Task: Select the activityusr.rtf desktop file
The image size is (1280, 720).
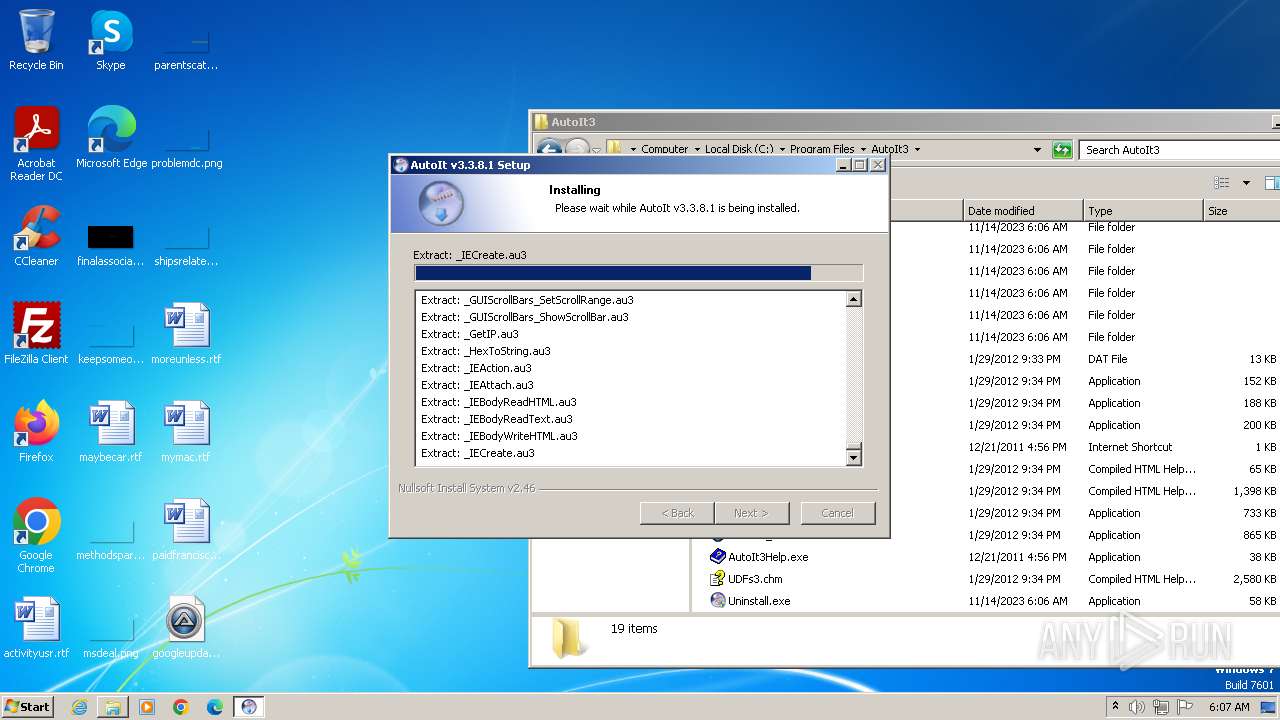Action: click(36, 628)
